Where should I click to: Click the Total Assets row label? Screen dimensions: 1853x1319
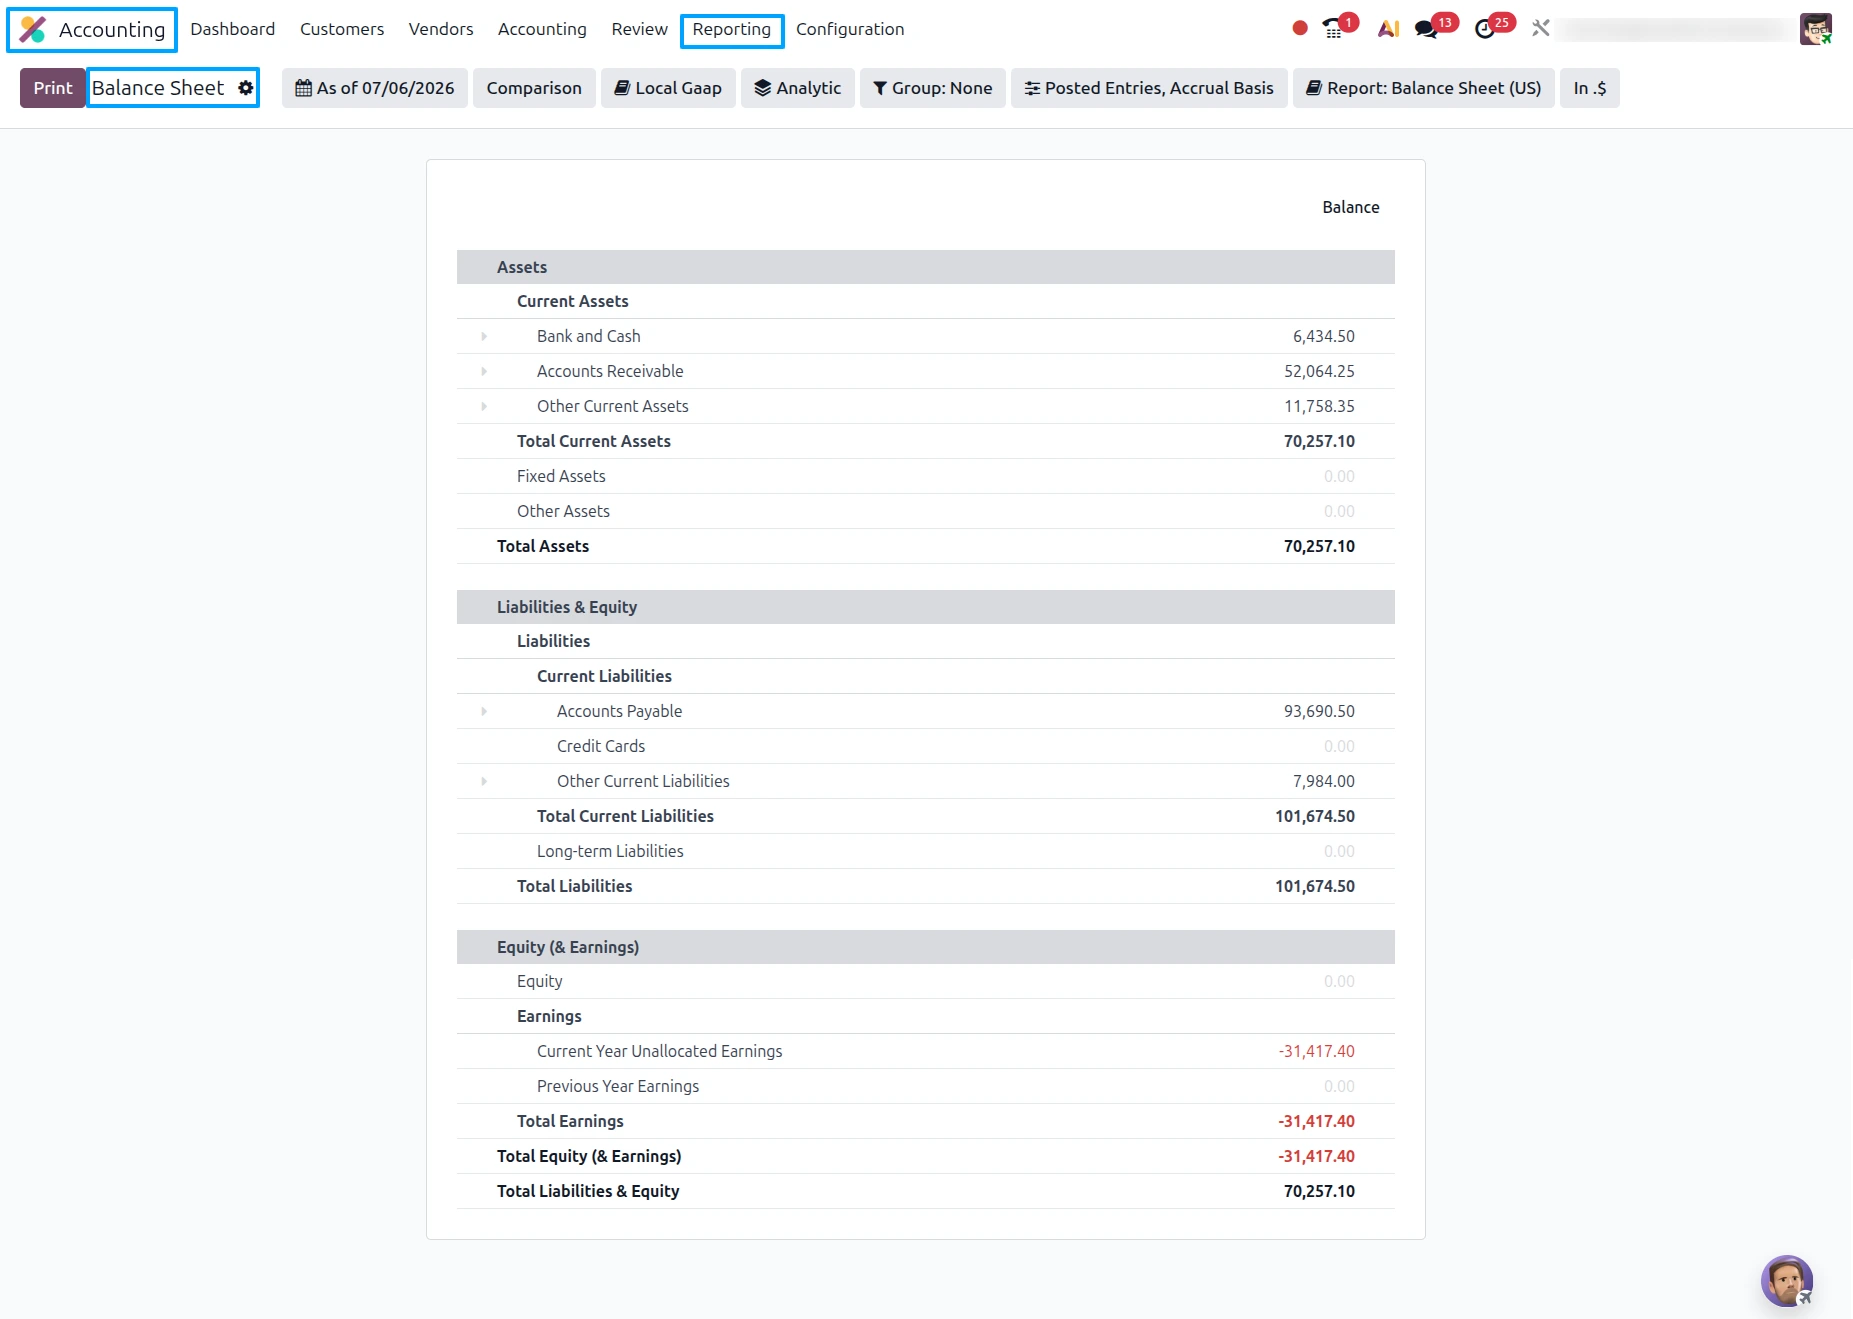pyautogui.click(x=543, y=546)
